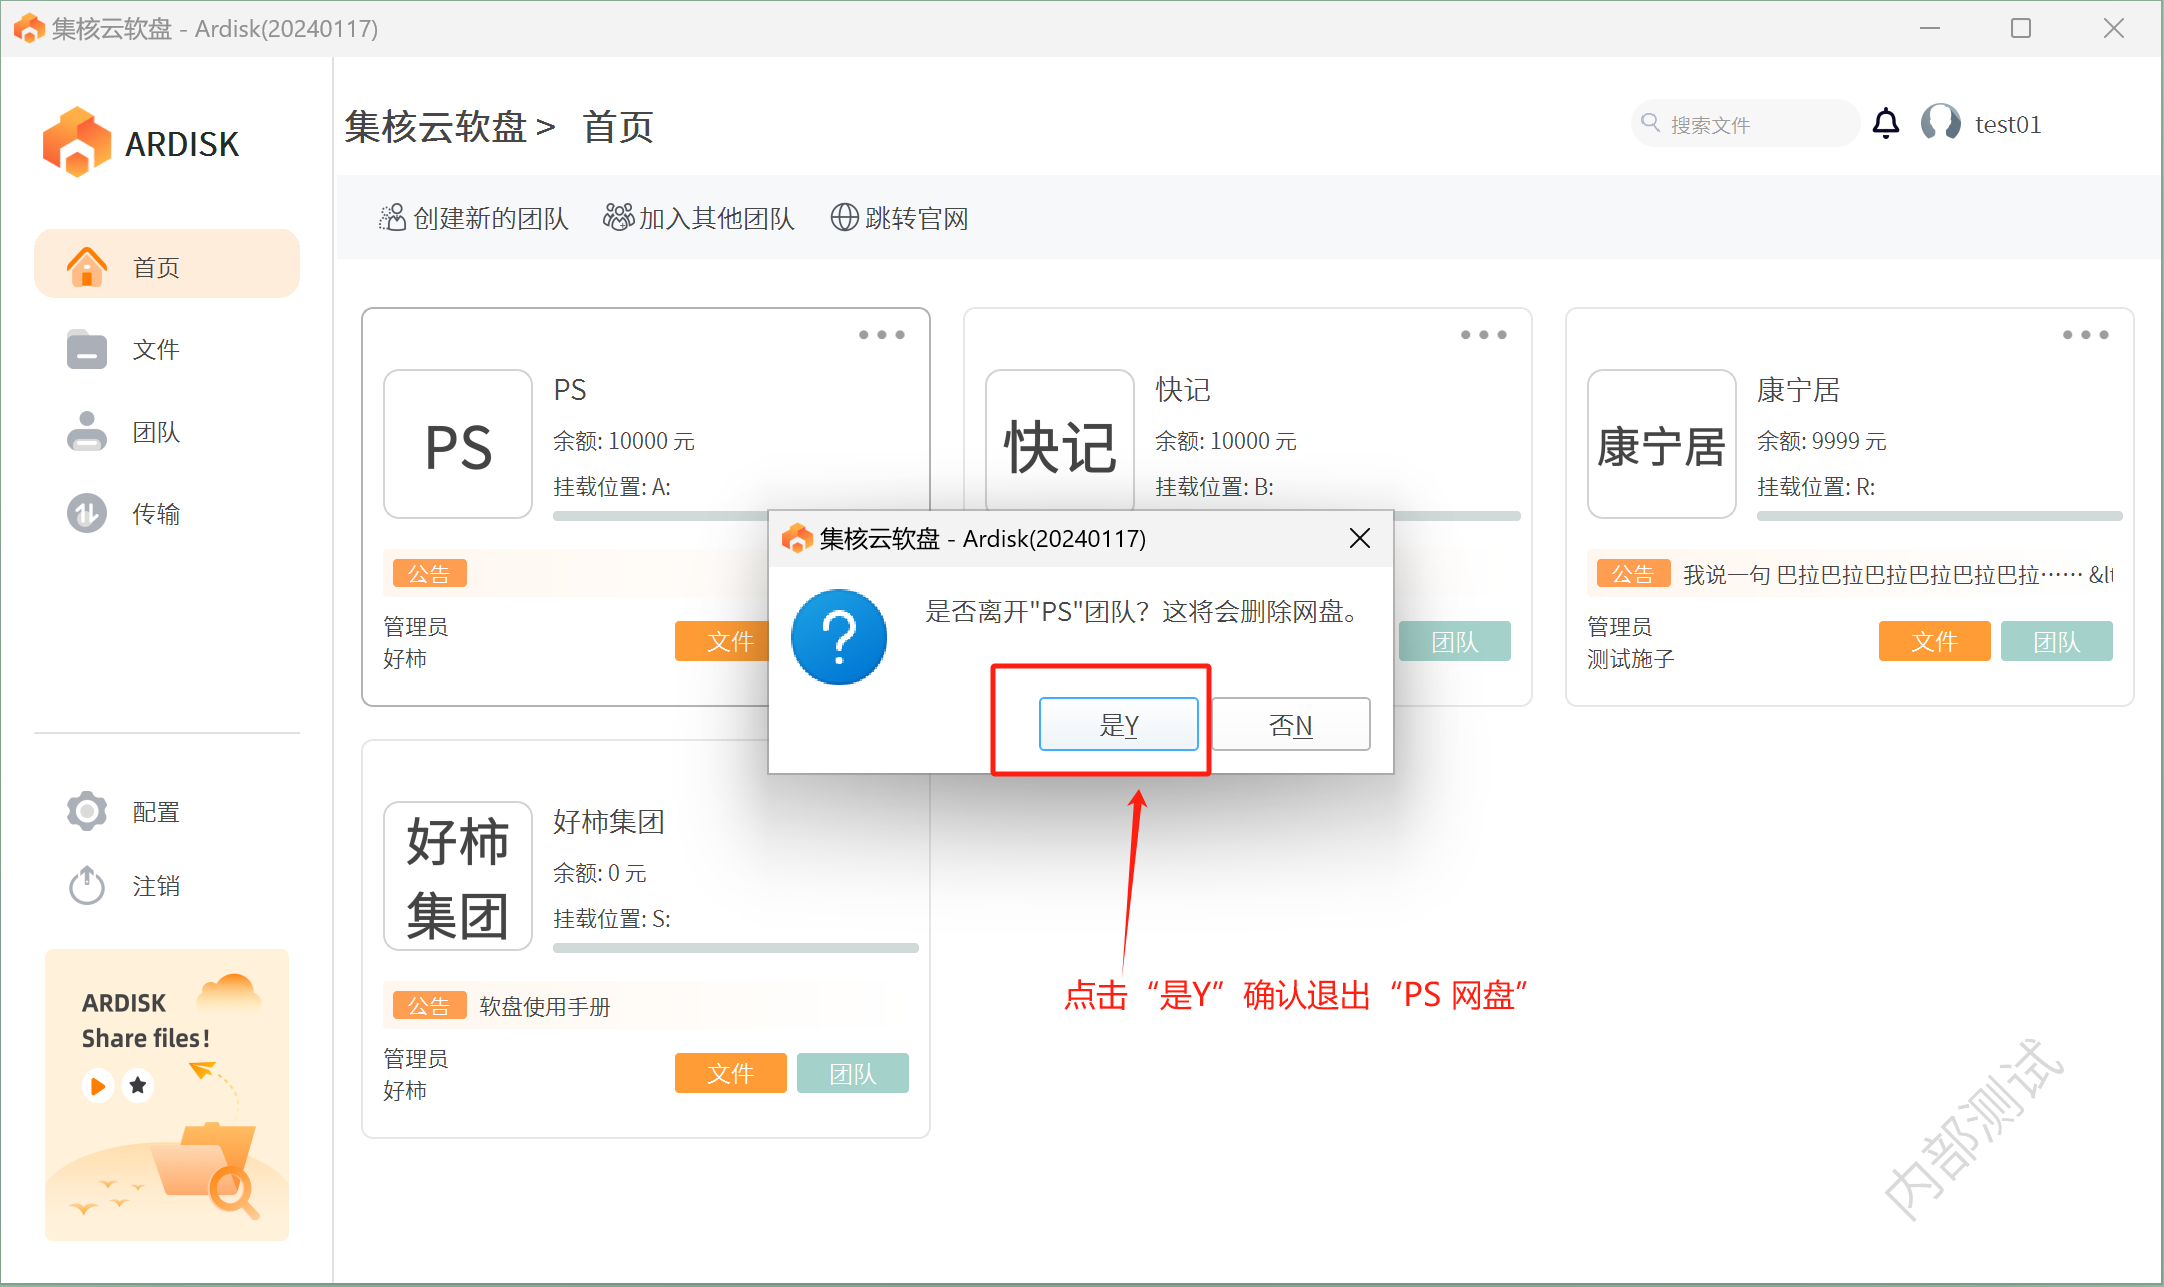Click the 注销 logout power icon
This screenshot has width=2164, height=1287.
(87, 885)
